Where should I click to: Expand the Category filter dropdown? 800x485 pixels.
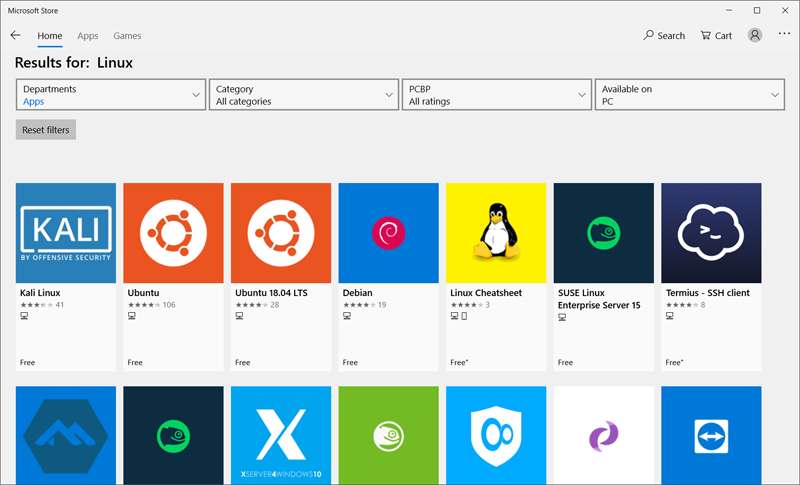pos(304,95)
